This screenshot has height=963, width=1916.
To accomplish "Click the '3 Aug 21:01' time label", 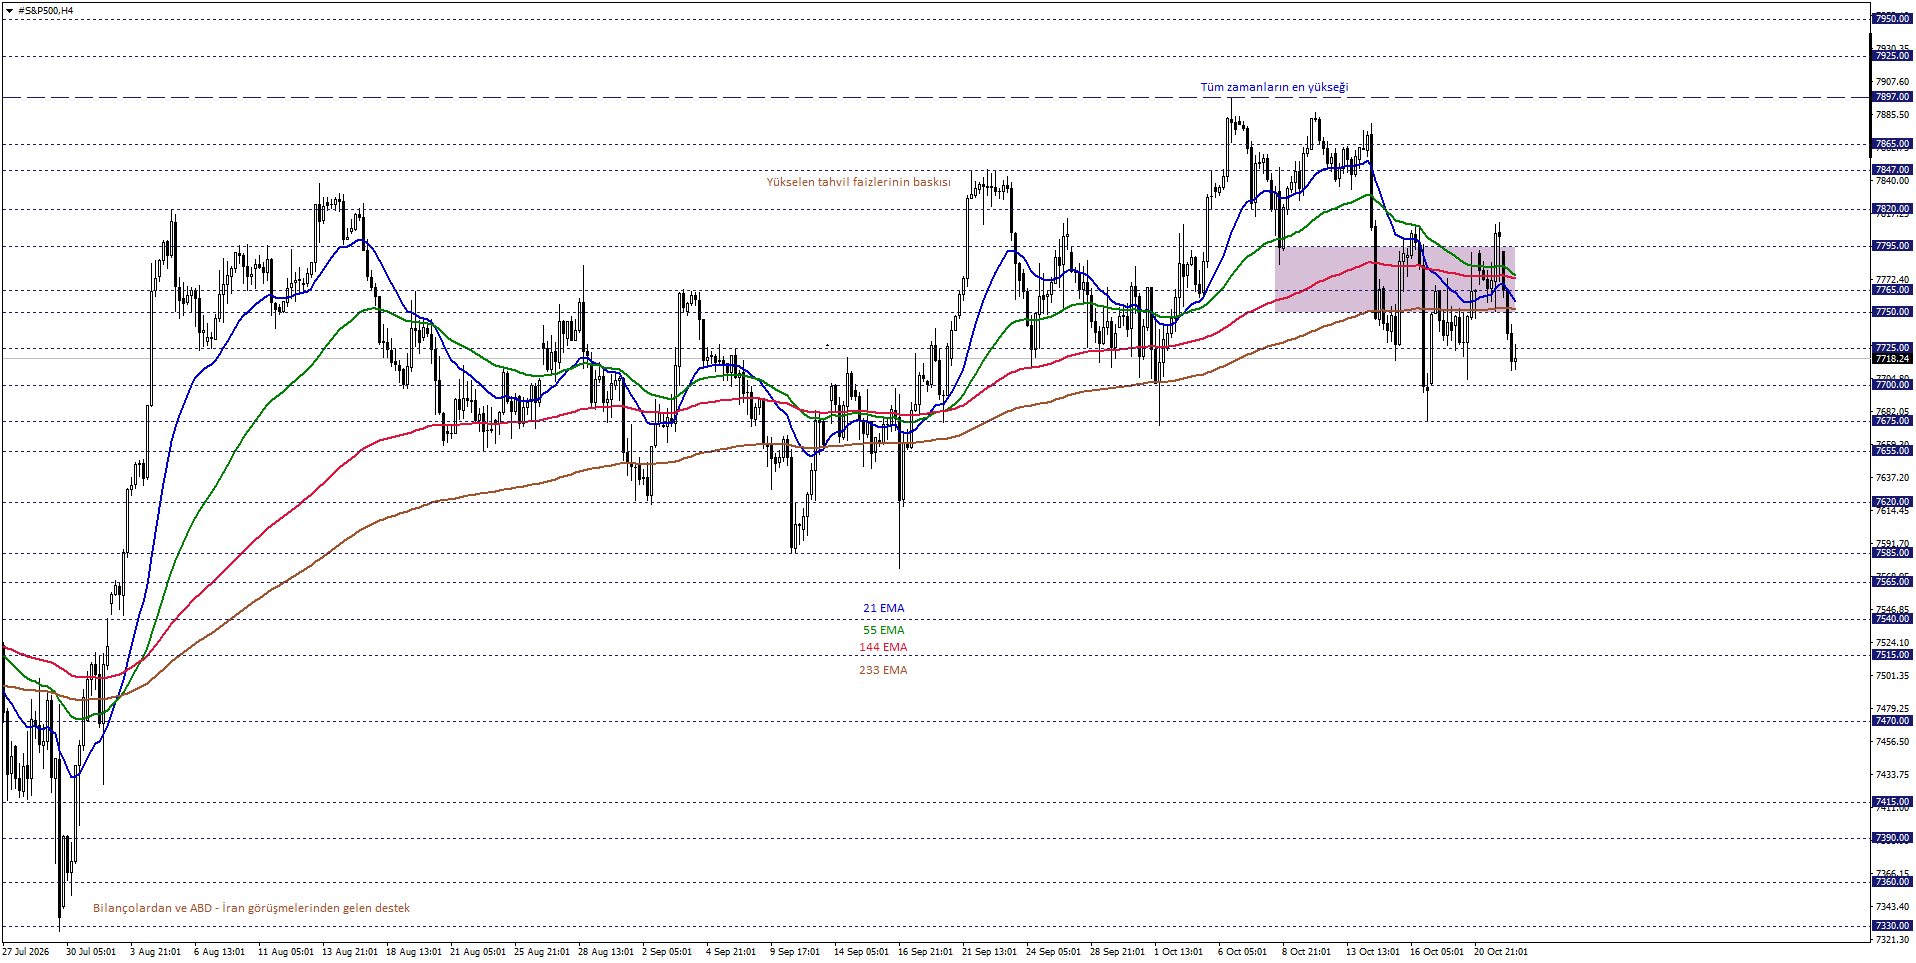I will click(155, 952).
